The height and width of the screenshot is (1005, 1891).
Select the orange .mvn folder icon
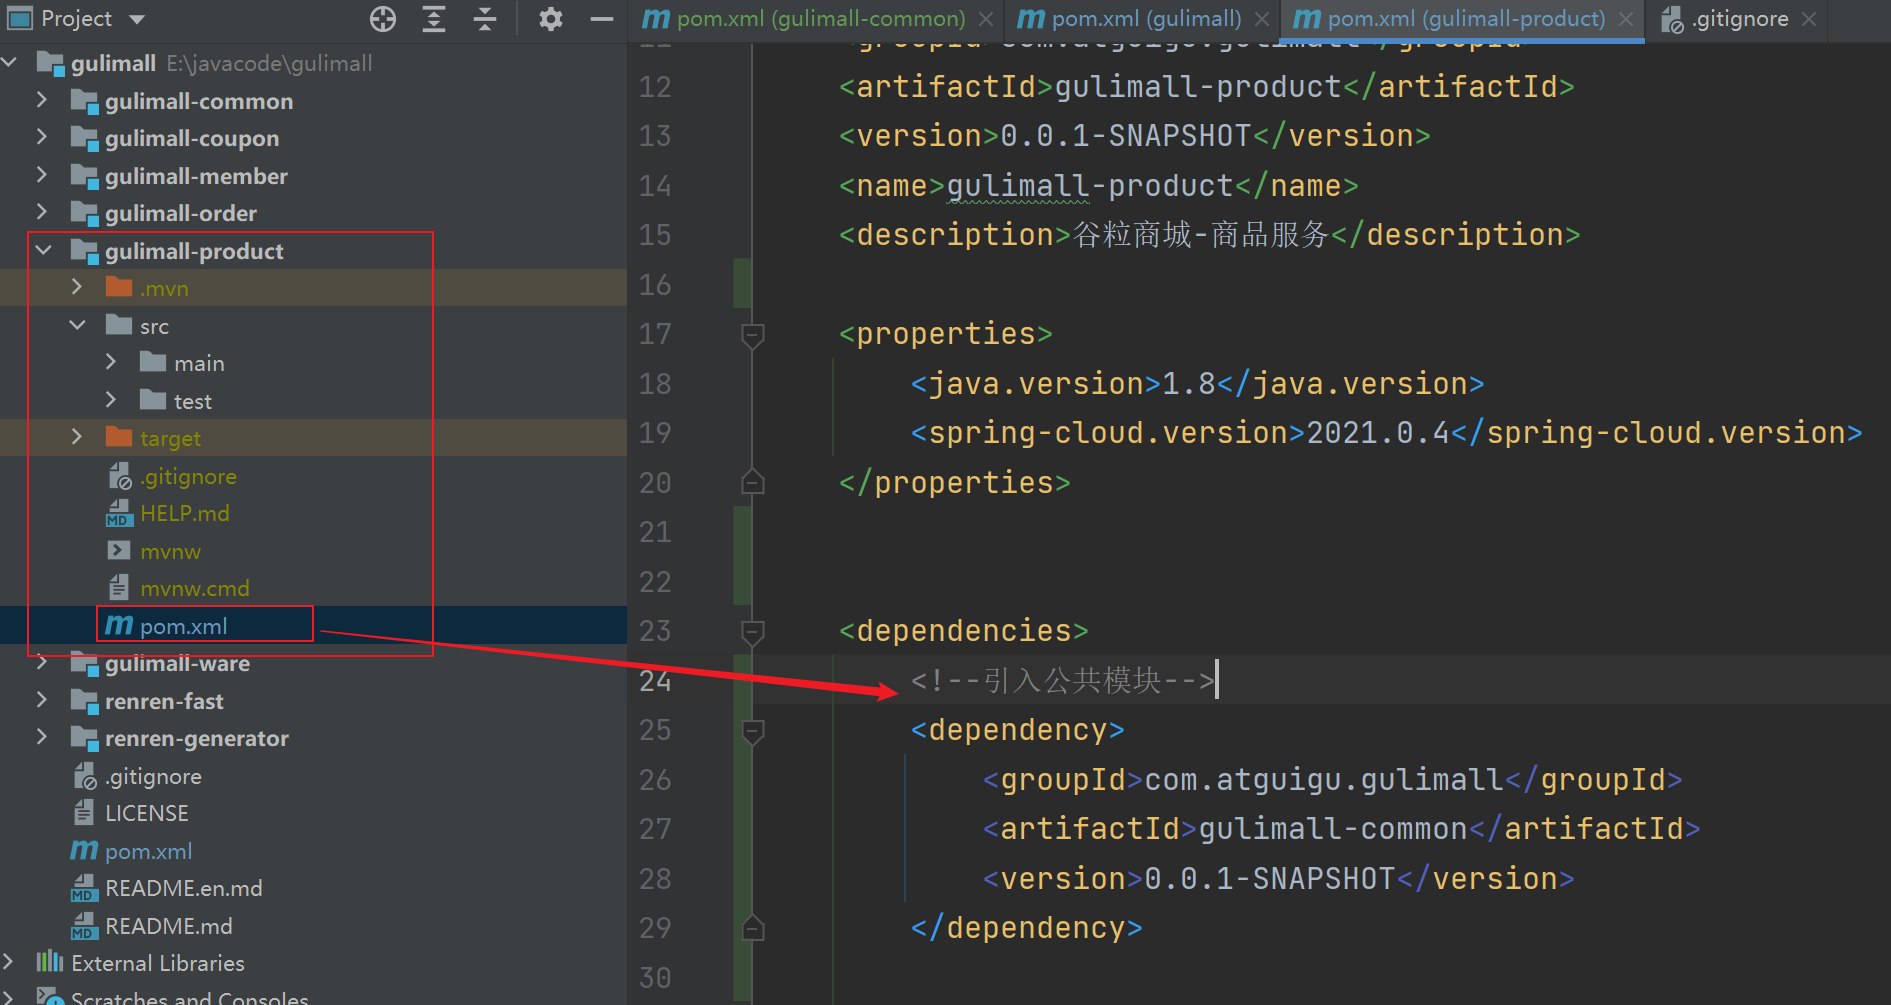pos(119,288)
